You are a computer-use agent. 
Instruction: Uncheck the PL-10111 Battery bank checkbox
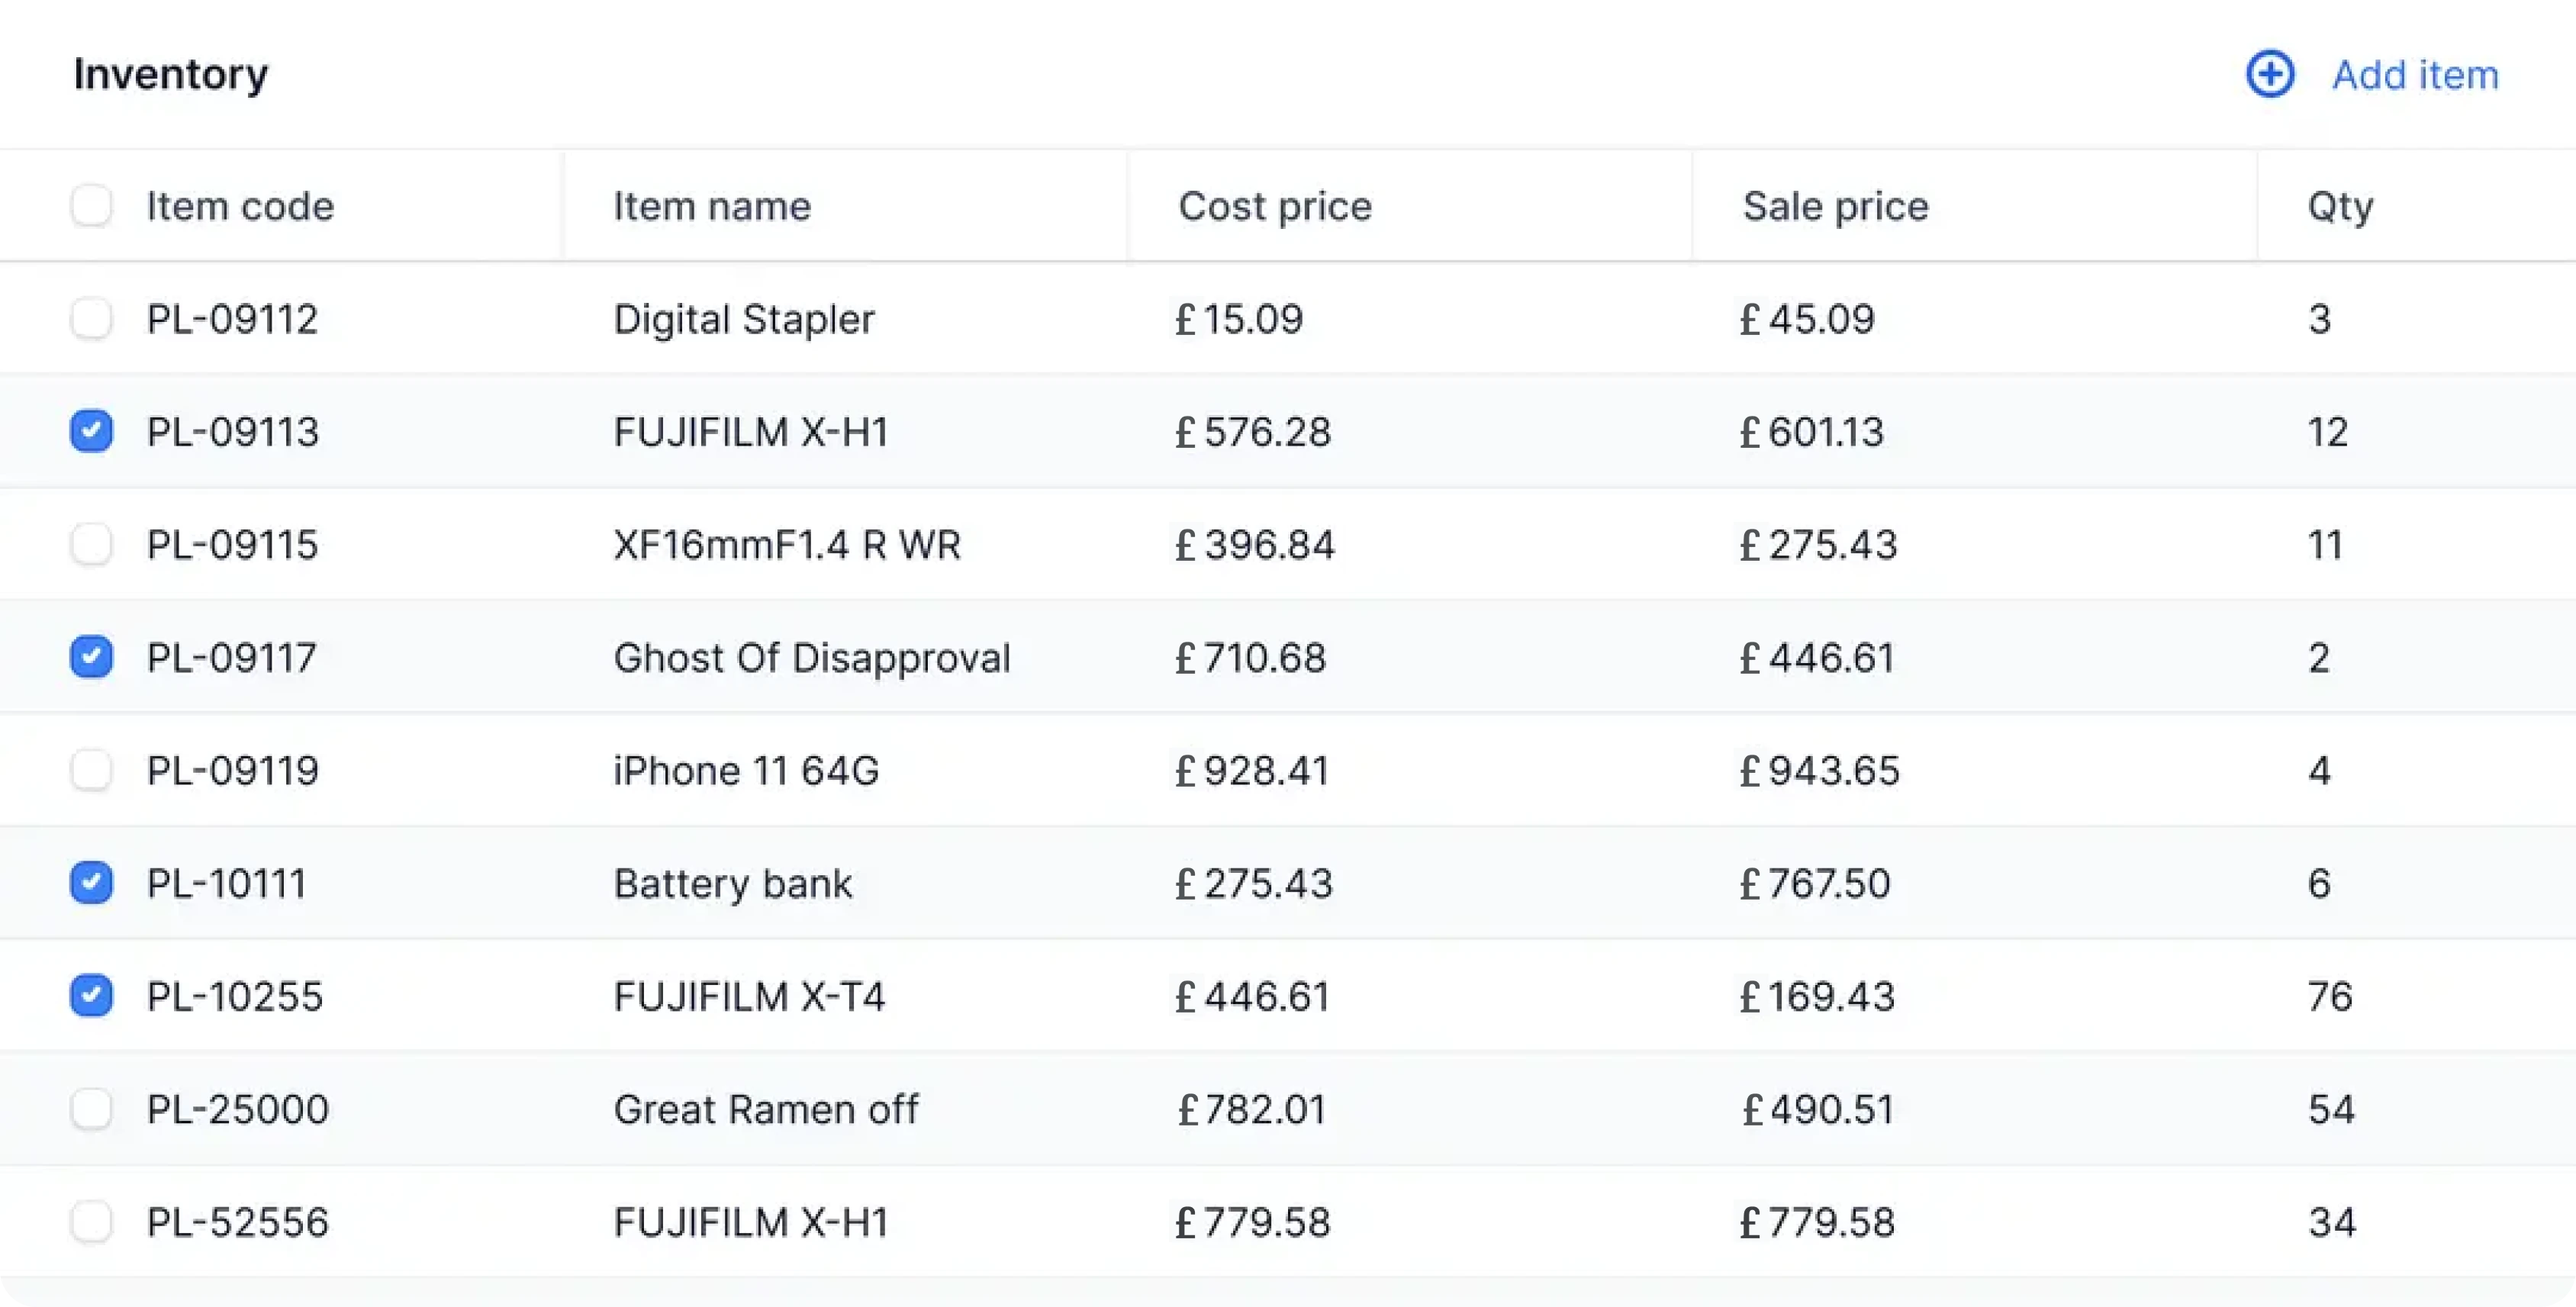click(91, 883)
